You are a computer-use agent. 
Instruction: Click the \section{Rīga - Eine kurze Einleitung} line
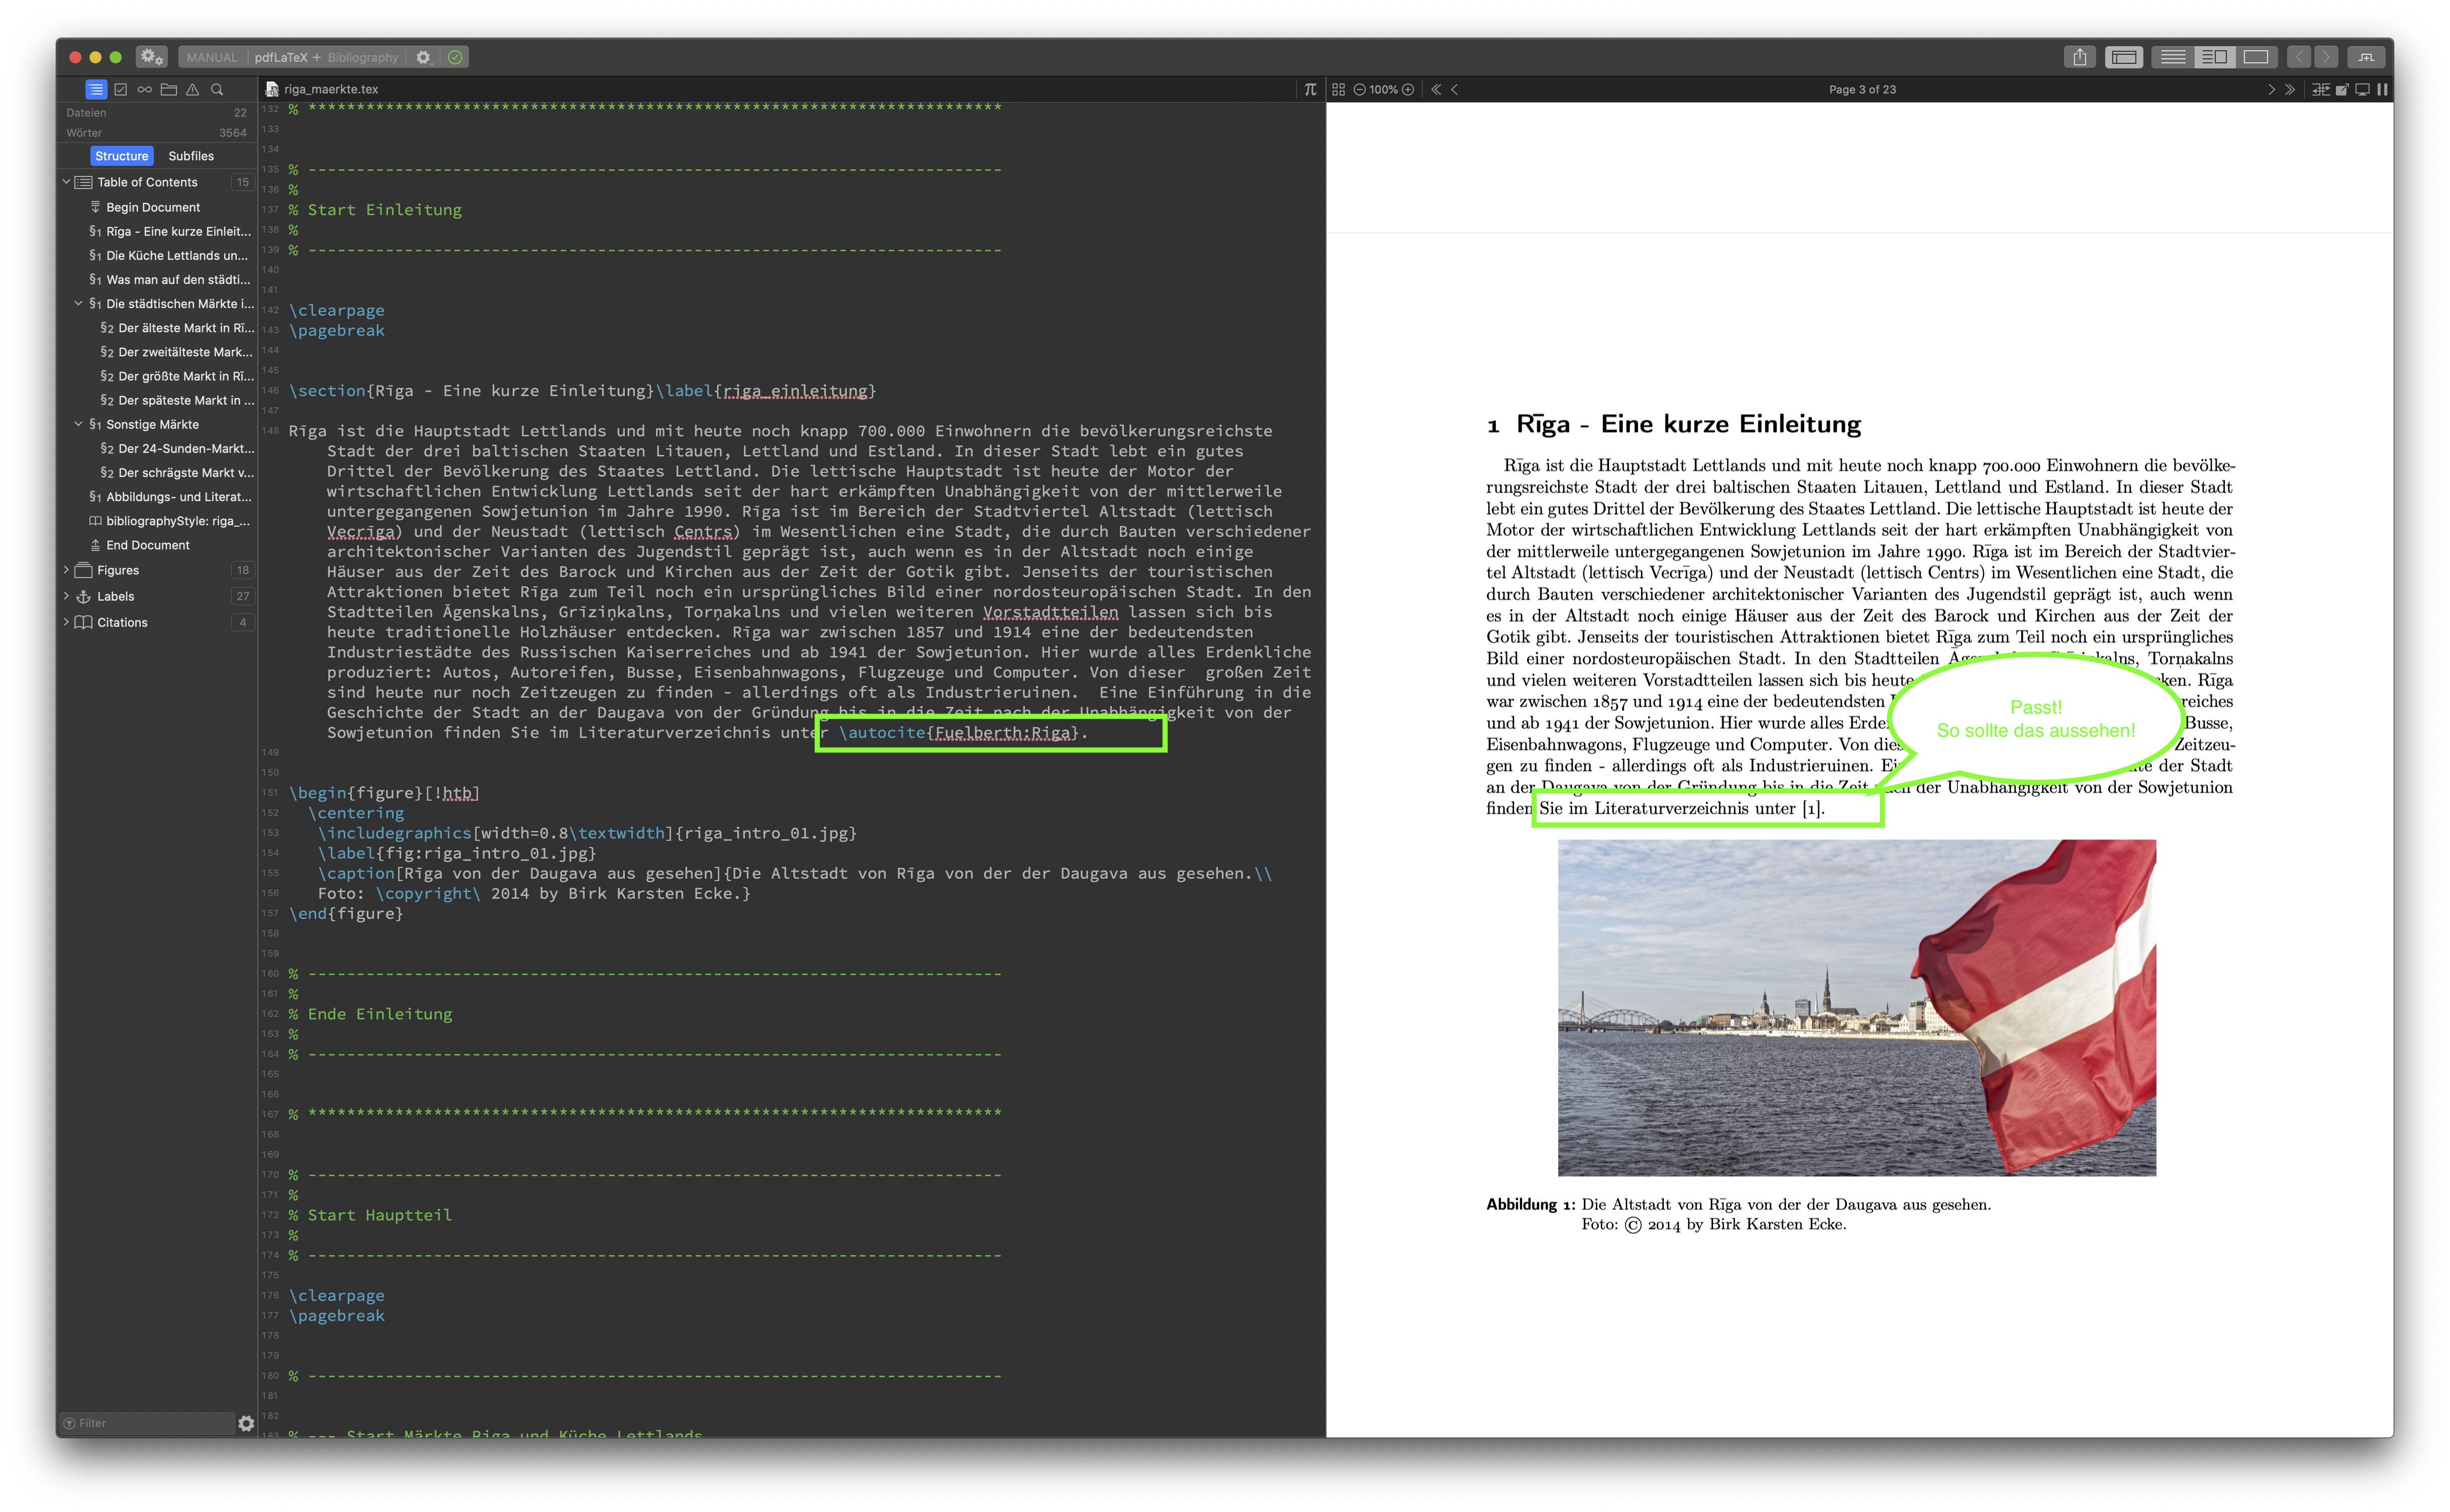coord(471,391)
